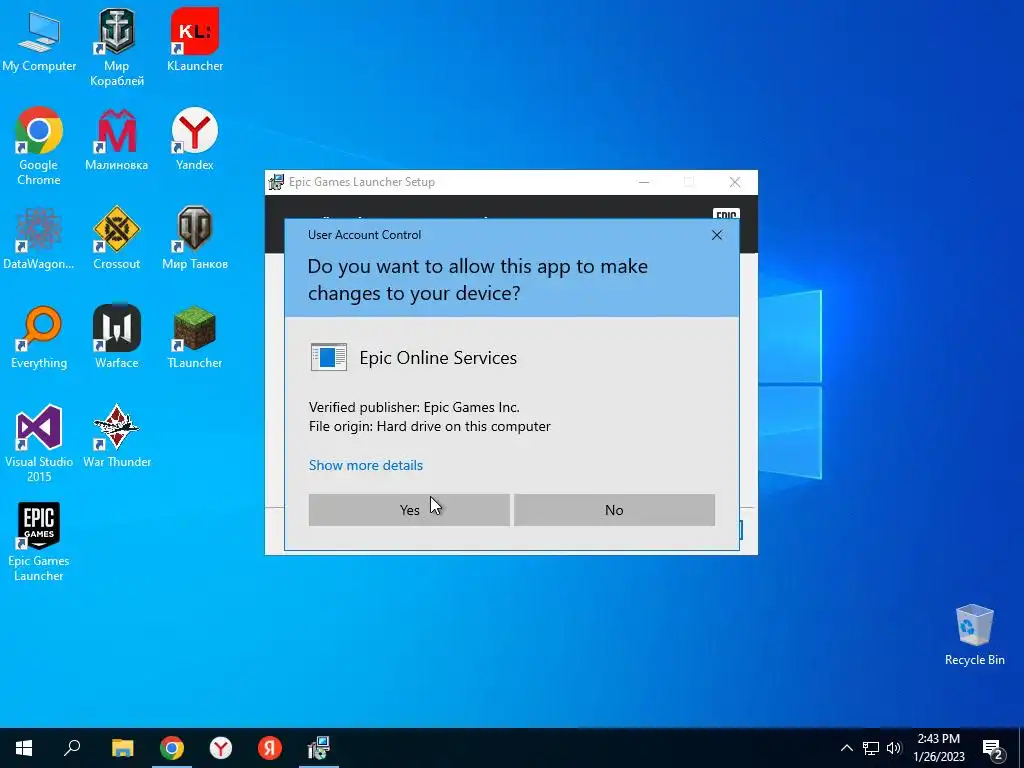Open the notification center icon
1024x768 pixels.
tap(993, 749)
